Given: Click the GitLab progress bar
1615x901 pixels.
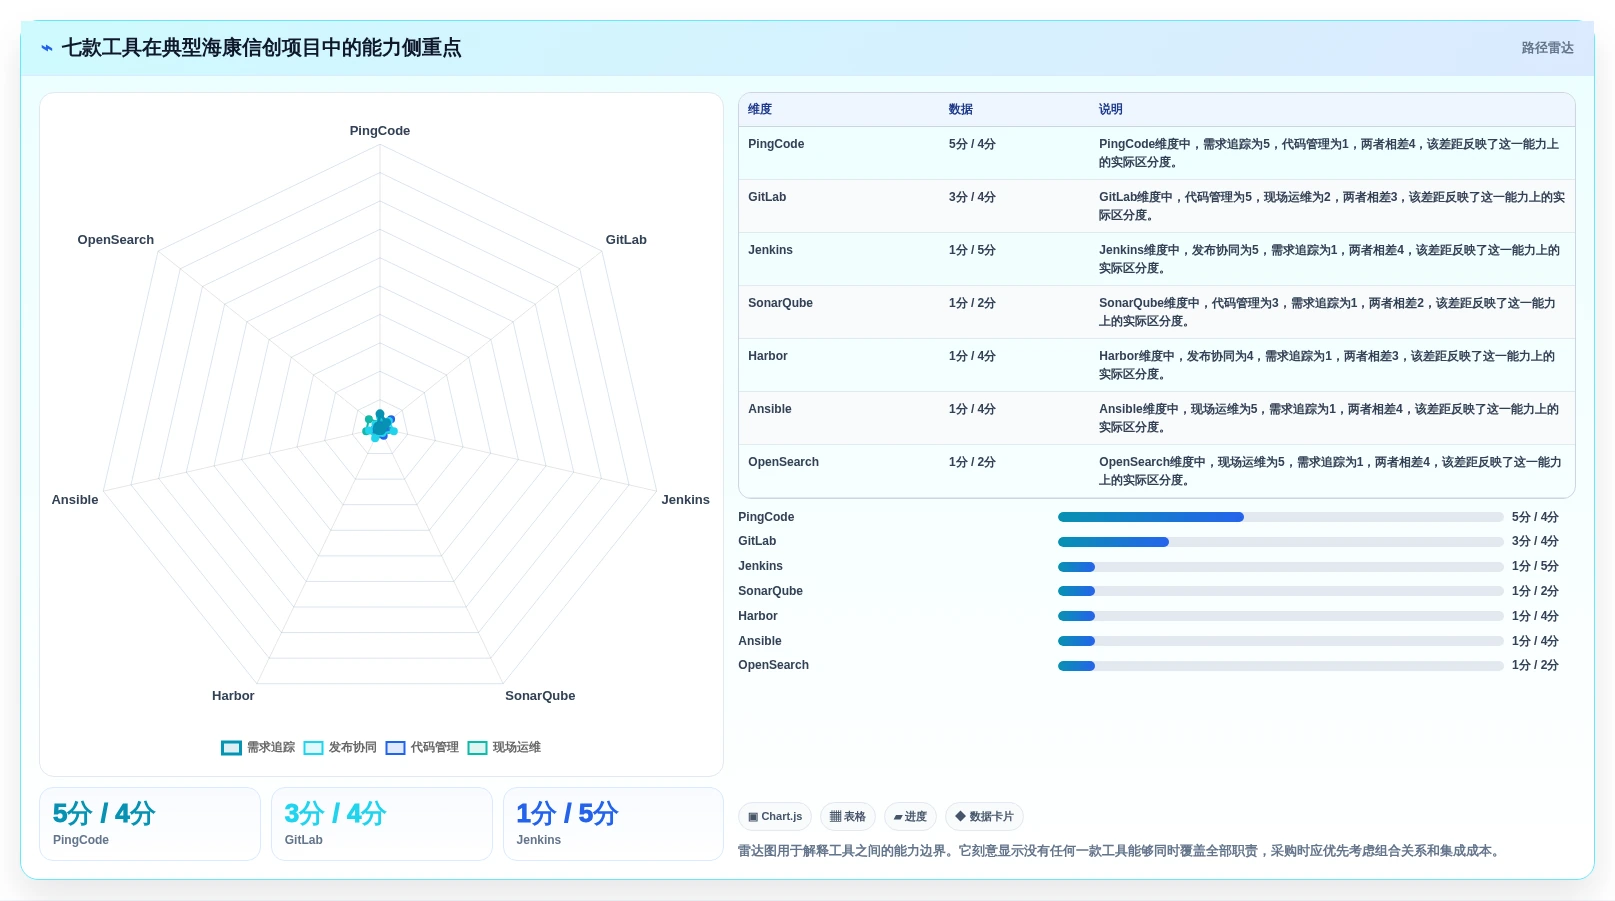Looking at the screenshot, I should tap(1280, 542).
